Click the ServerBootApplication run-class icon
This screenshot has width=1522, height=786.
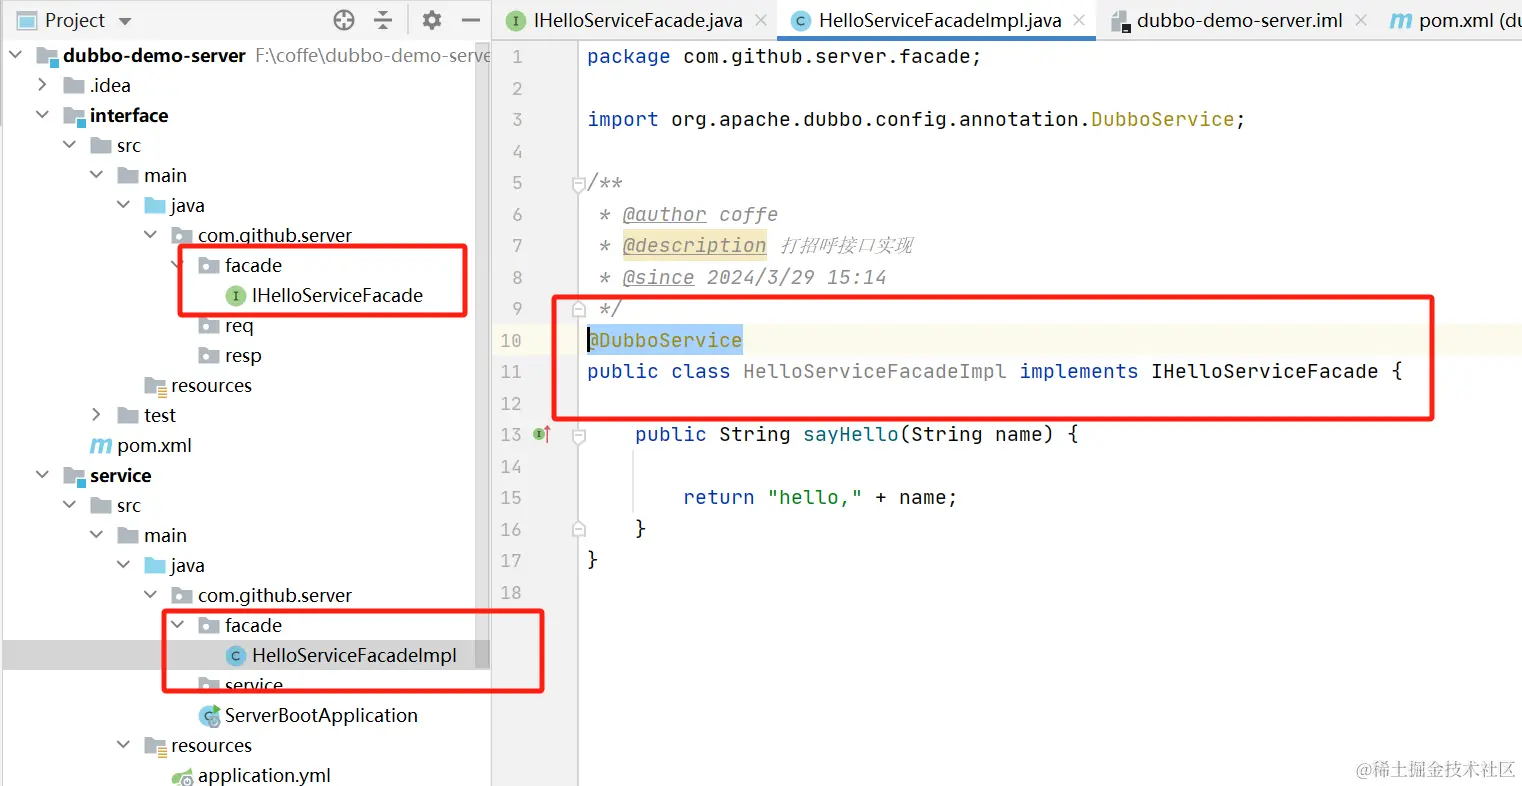[x=210, y=716]
